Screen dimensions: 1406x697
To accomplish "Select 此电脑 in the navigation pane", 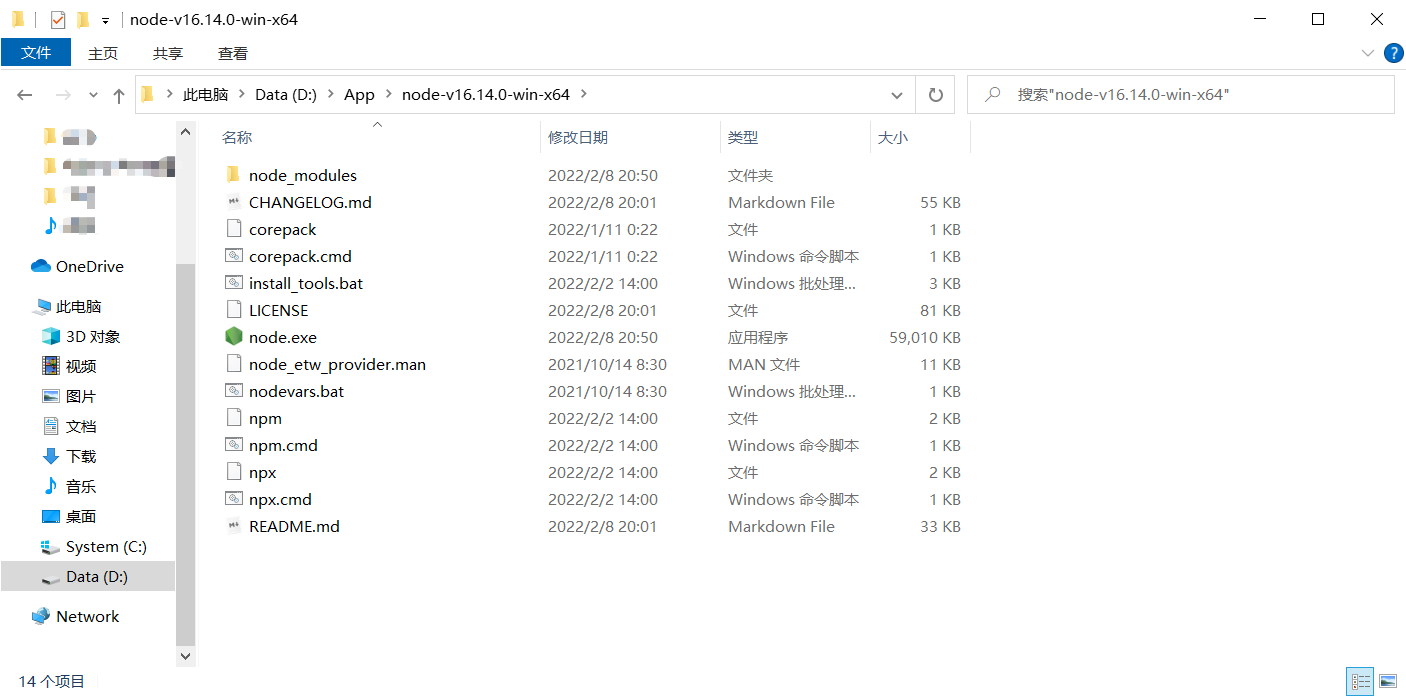I will click(79, 307).
